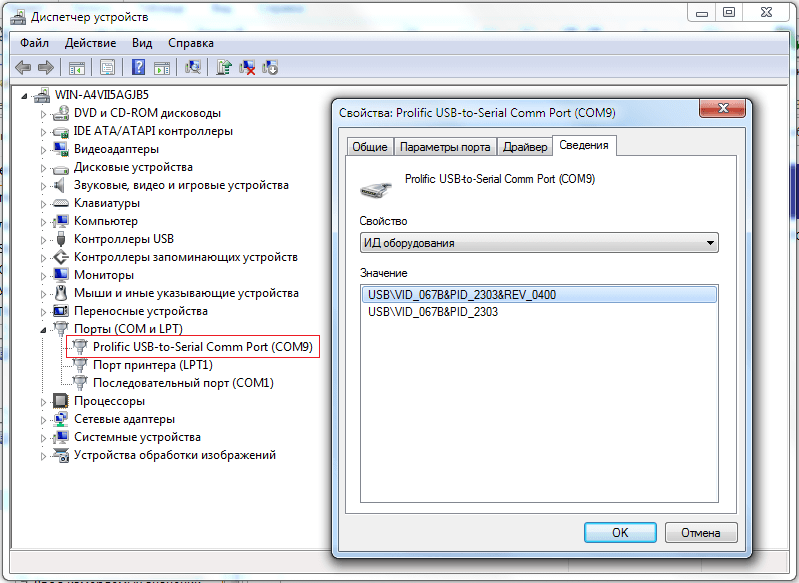
Task: Open the Вид menu
Action: tap(142, 43)
